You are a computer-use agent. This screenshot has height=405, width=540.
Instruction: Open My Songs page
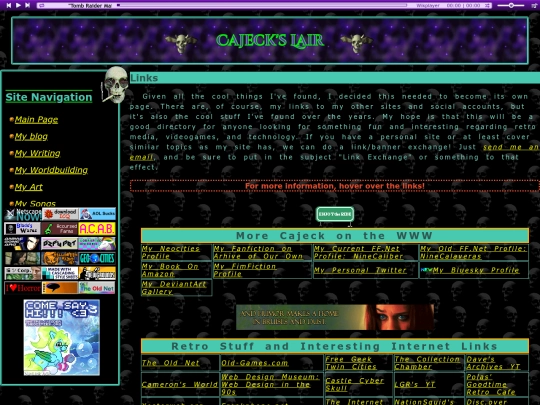point(35,204)
